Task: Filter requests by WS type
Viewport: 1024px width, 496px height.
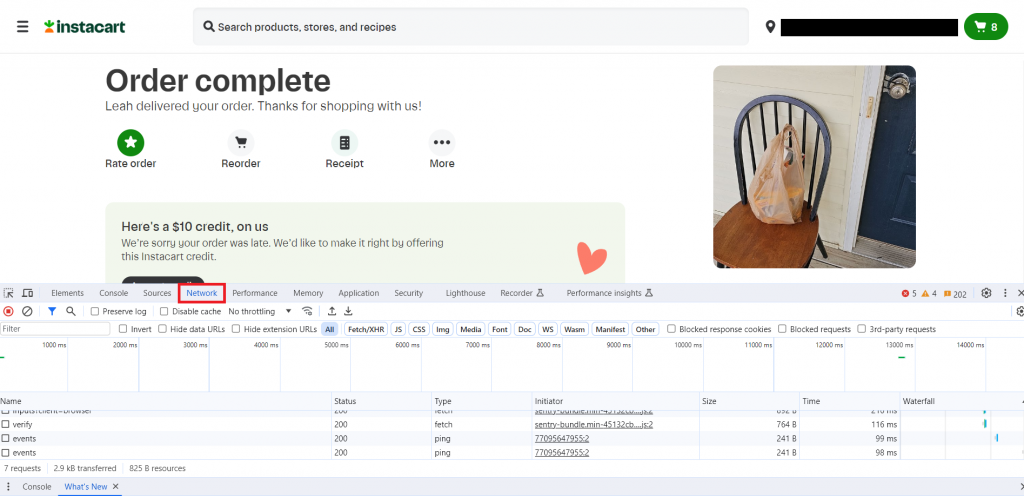Action: 548,330
